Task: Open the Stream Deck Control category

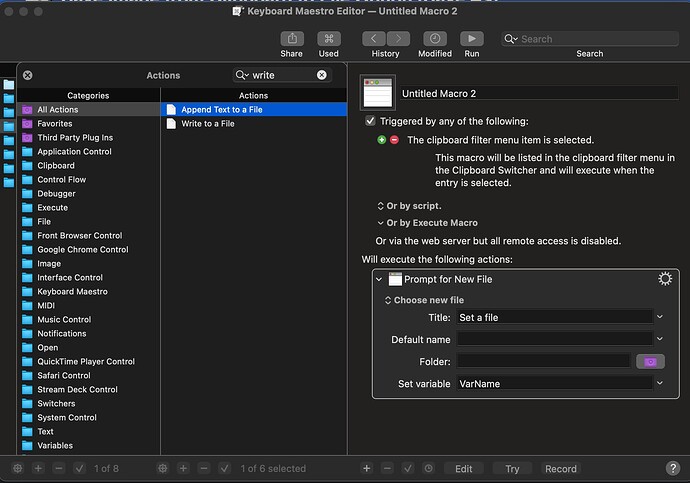Action: pyautogui.click(x=89, y=390)
